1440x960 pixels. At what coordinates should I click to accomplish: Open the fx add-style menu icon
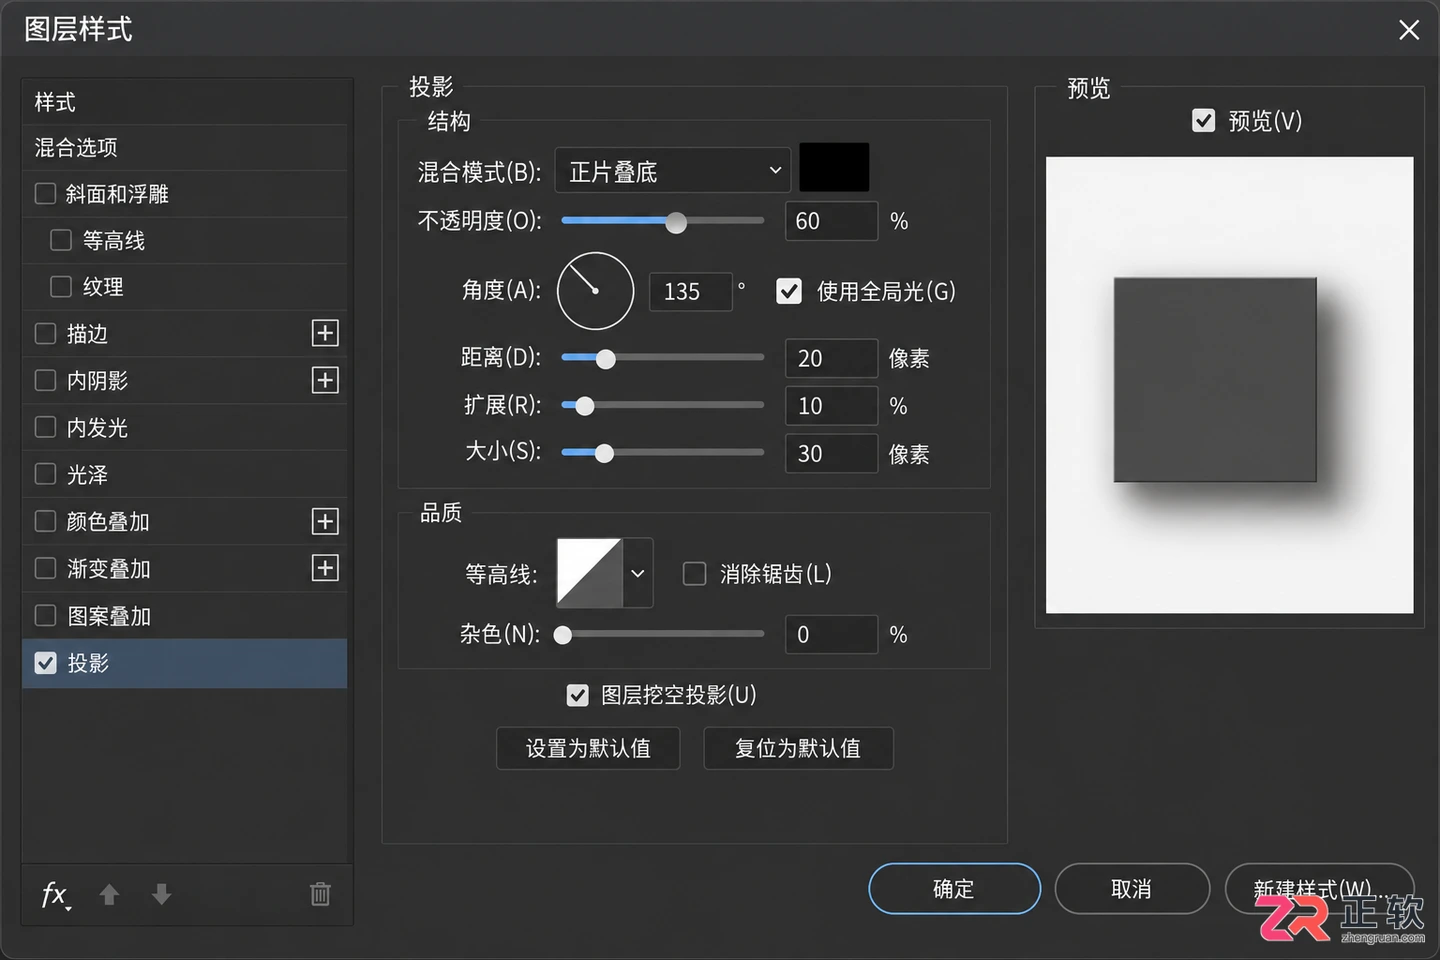(55, 895)
